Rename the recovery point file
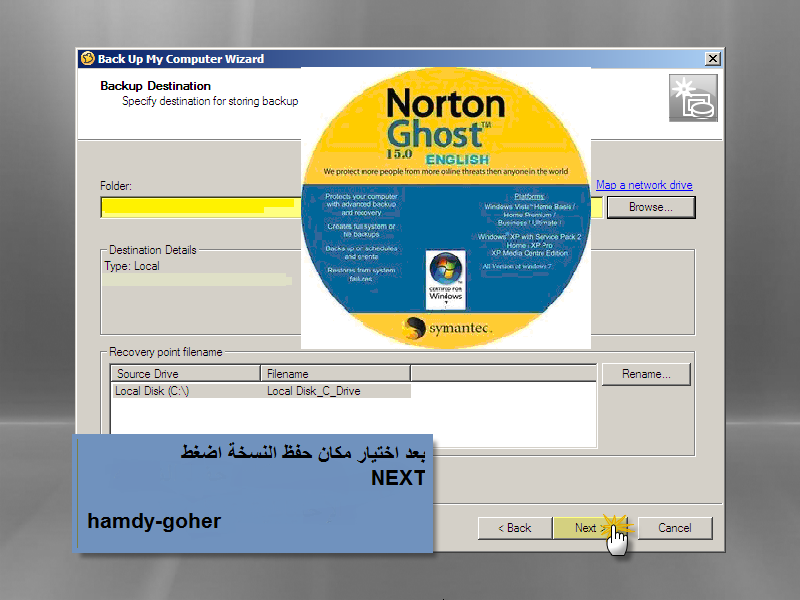 click(646, 374)
